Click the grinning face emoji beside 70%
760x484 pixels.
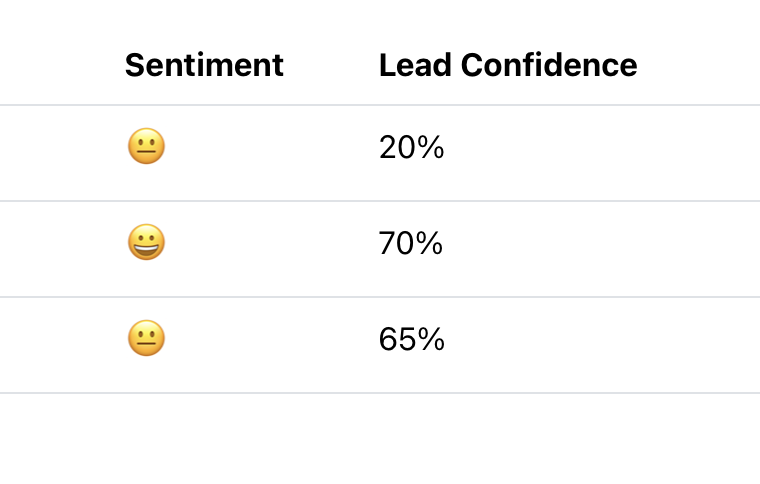146,243
